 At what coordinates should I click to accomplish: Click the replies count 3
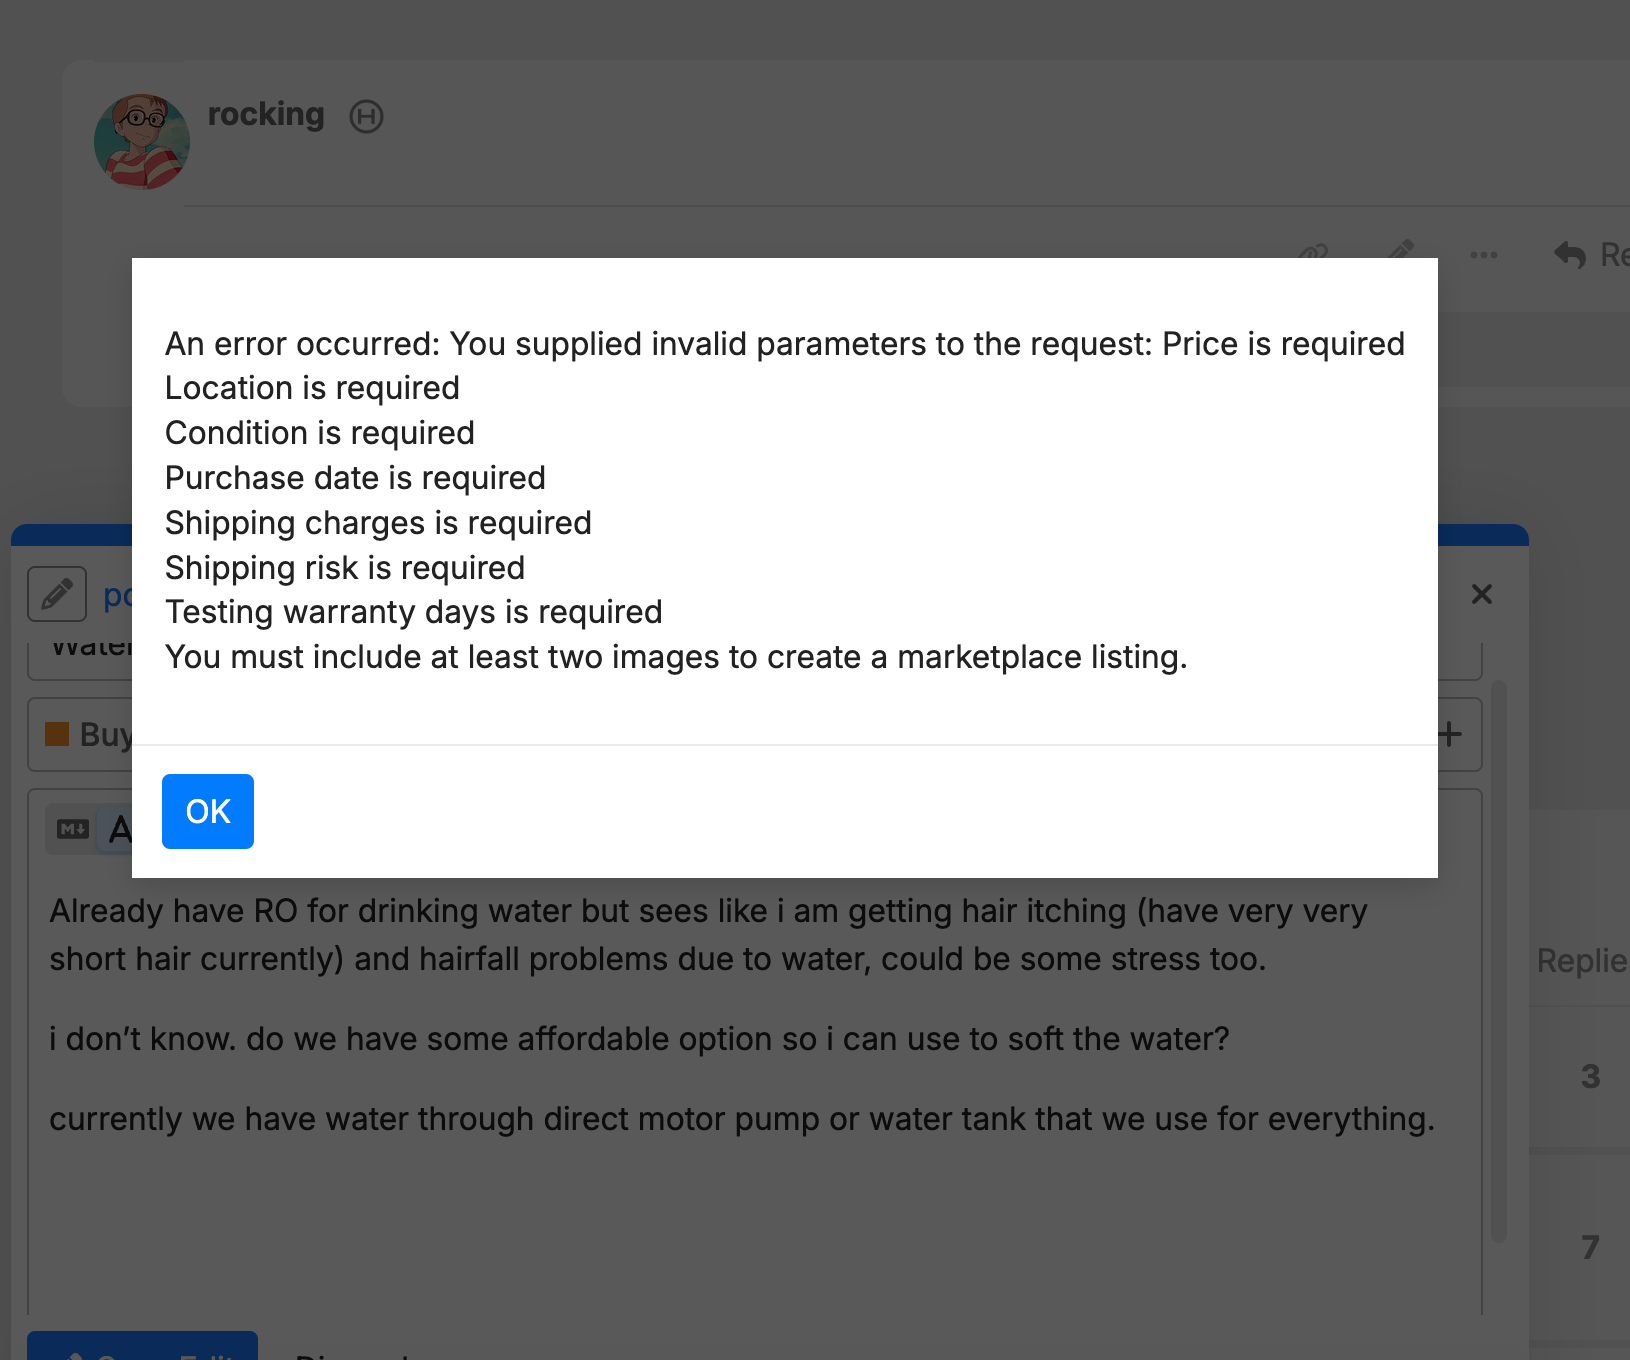click(1590, 1077)
